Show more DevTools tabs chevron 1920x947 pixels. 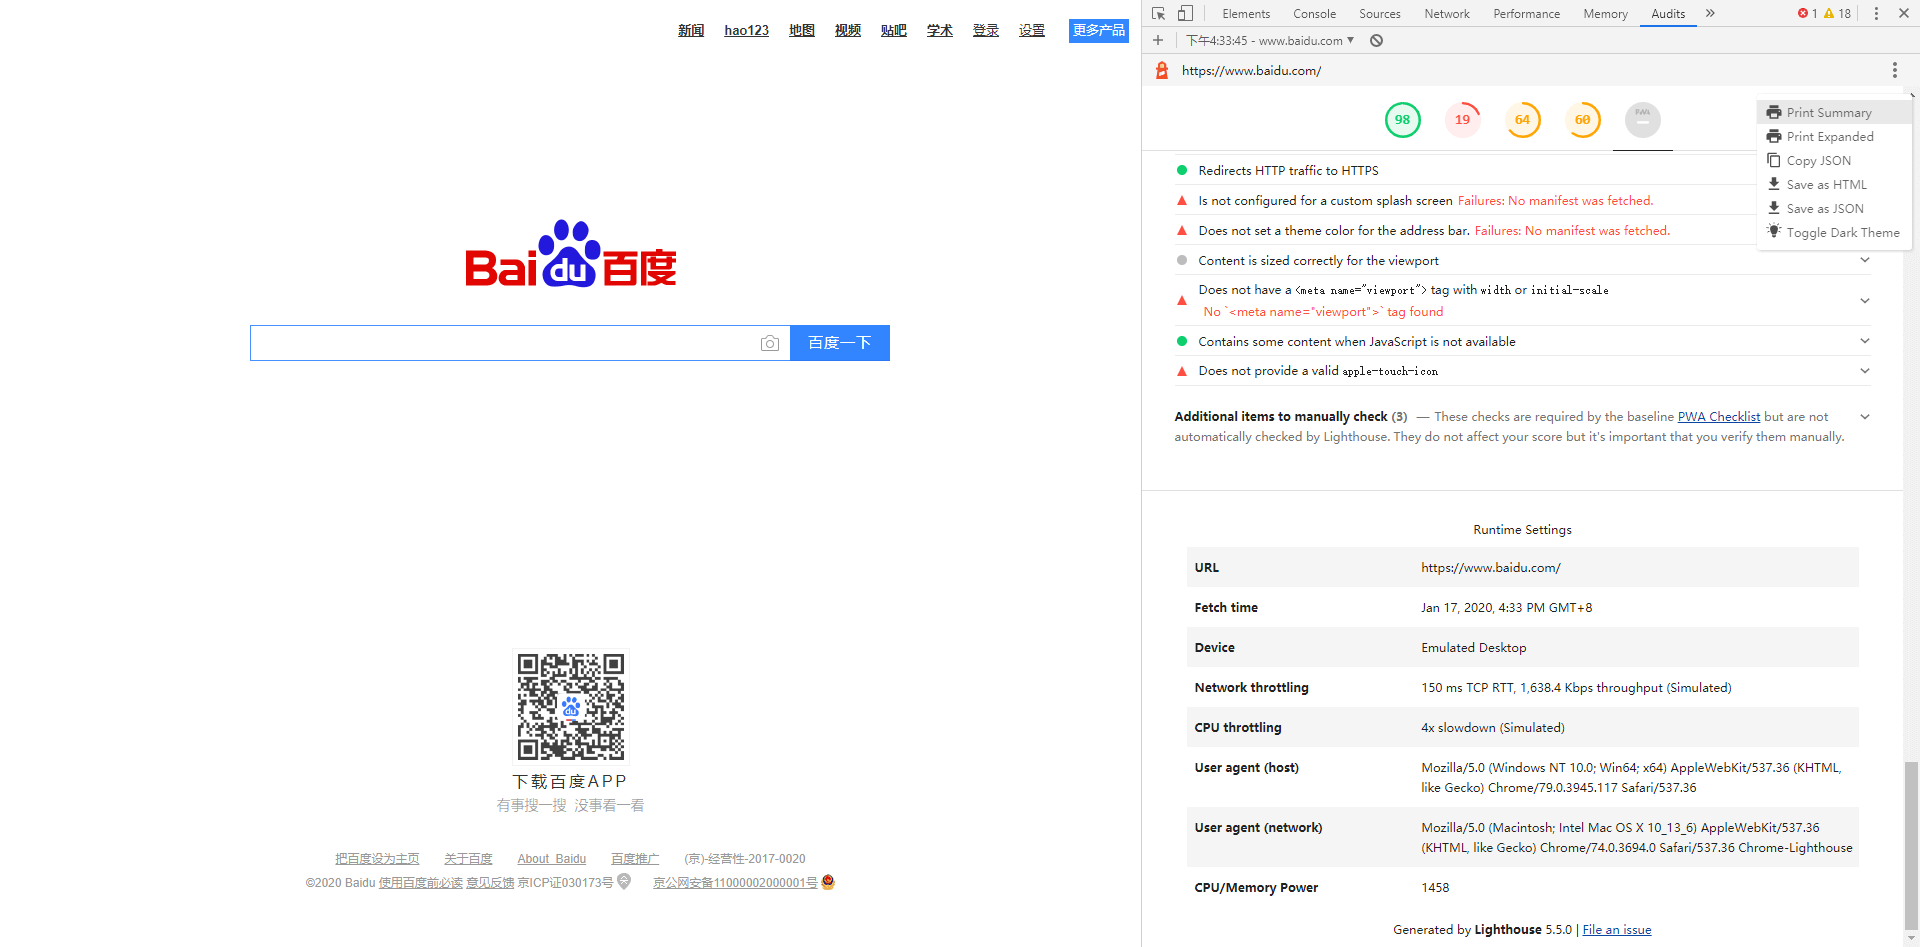pyautogui.click(x=1710, y=13)
